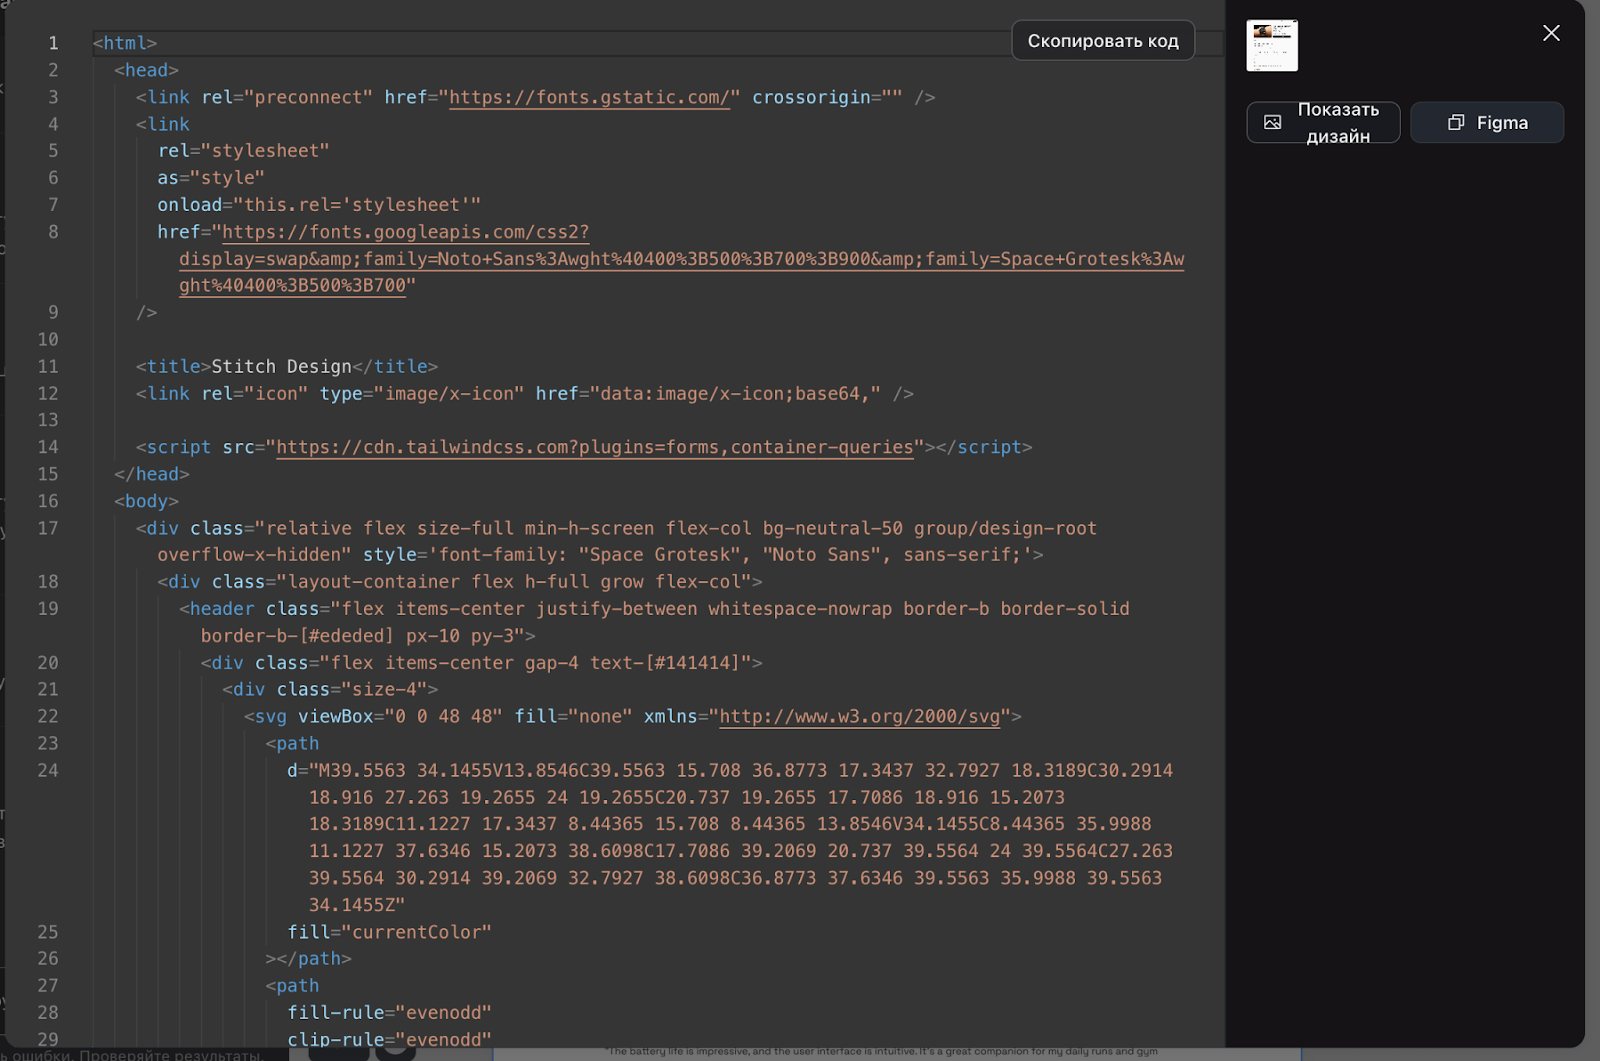The image size is (1600, 1061).
Task: Click the layout-container div on line 18
Action: 460,581
